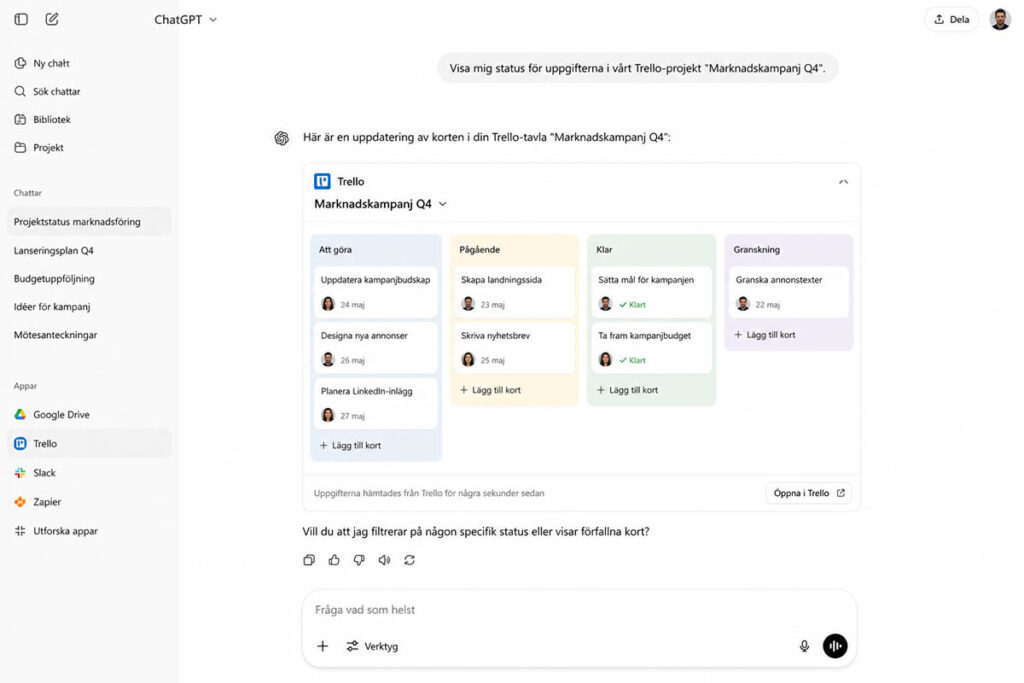Click Öppna i Trello button
This screenshot has height=683, width=1024.
coord(808,493)
